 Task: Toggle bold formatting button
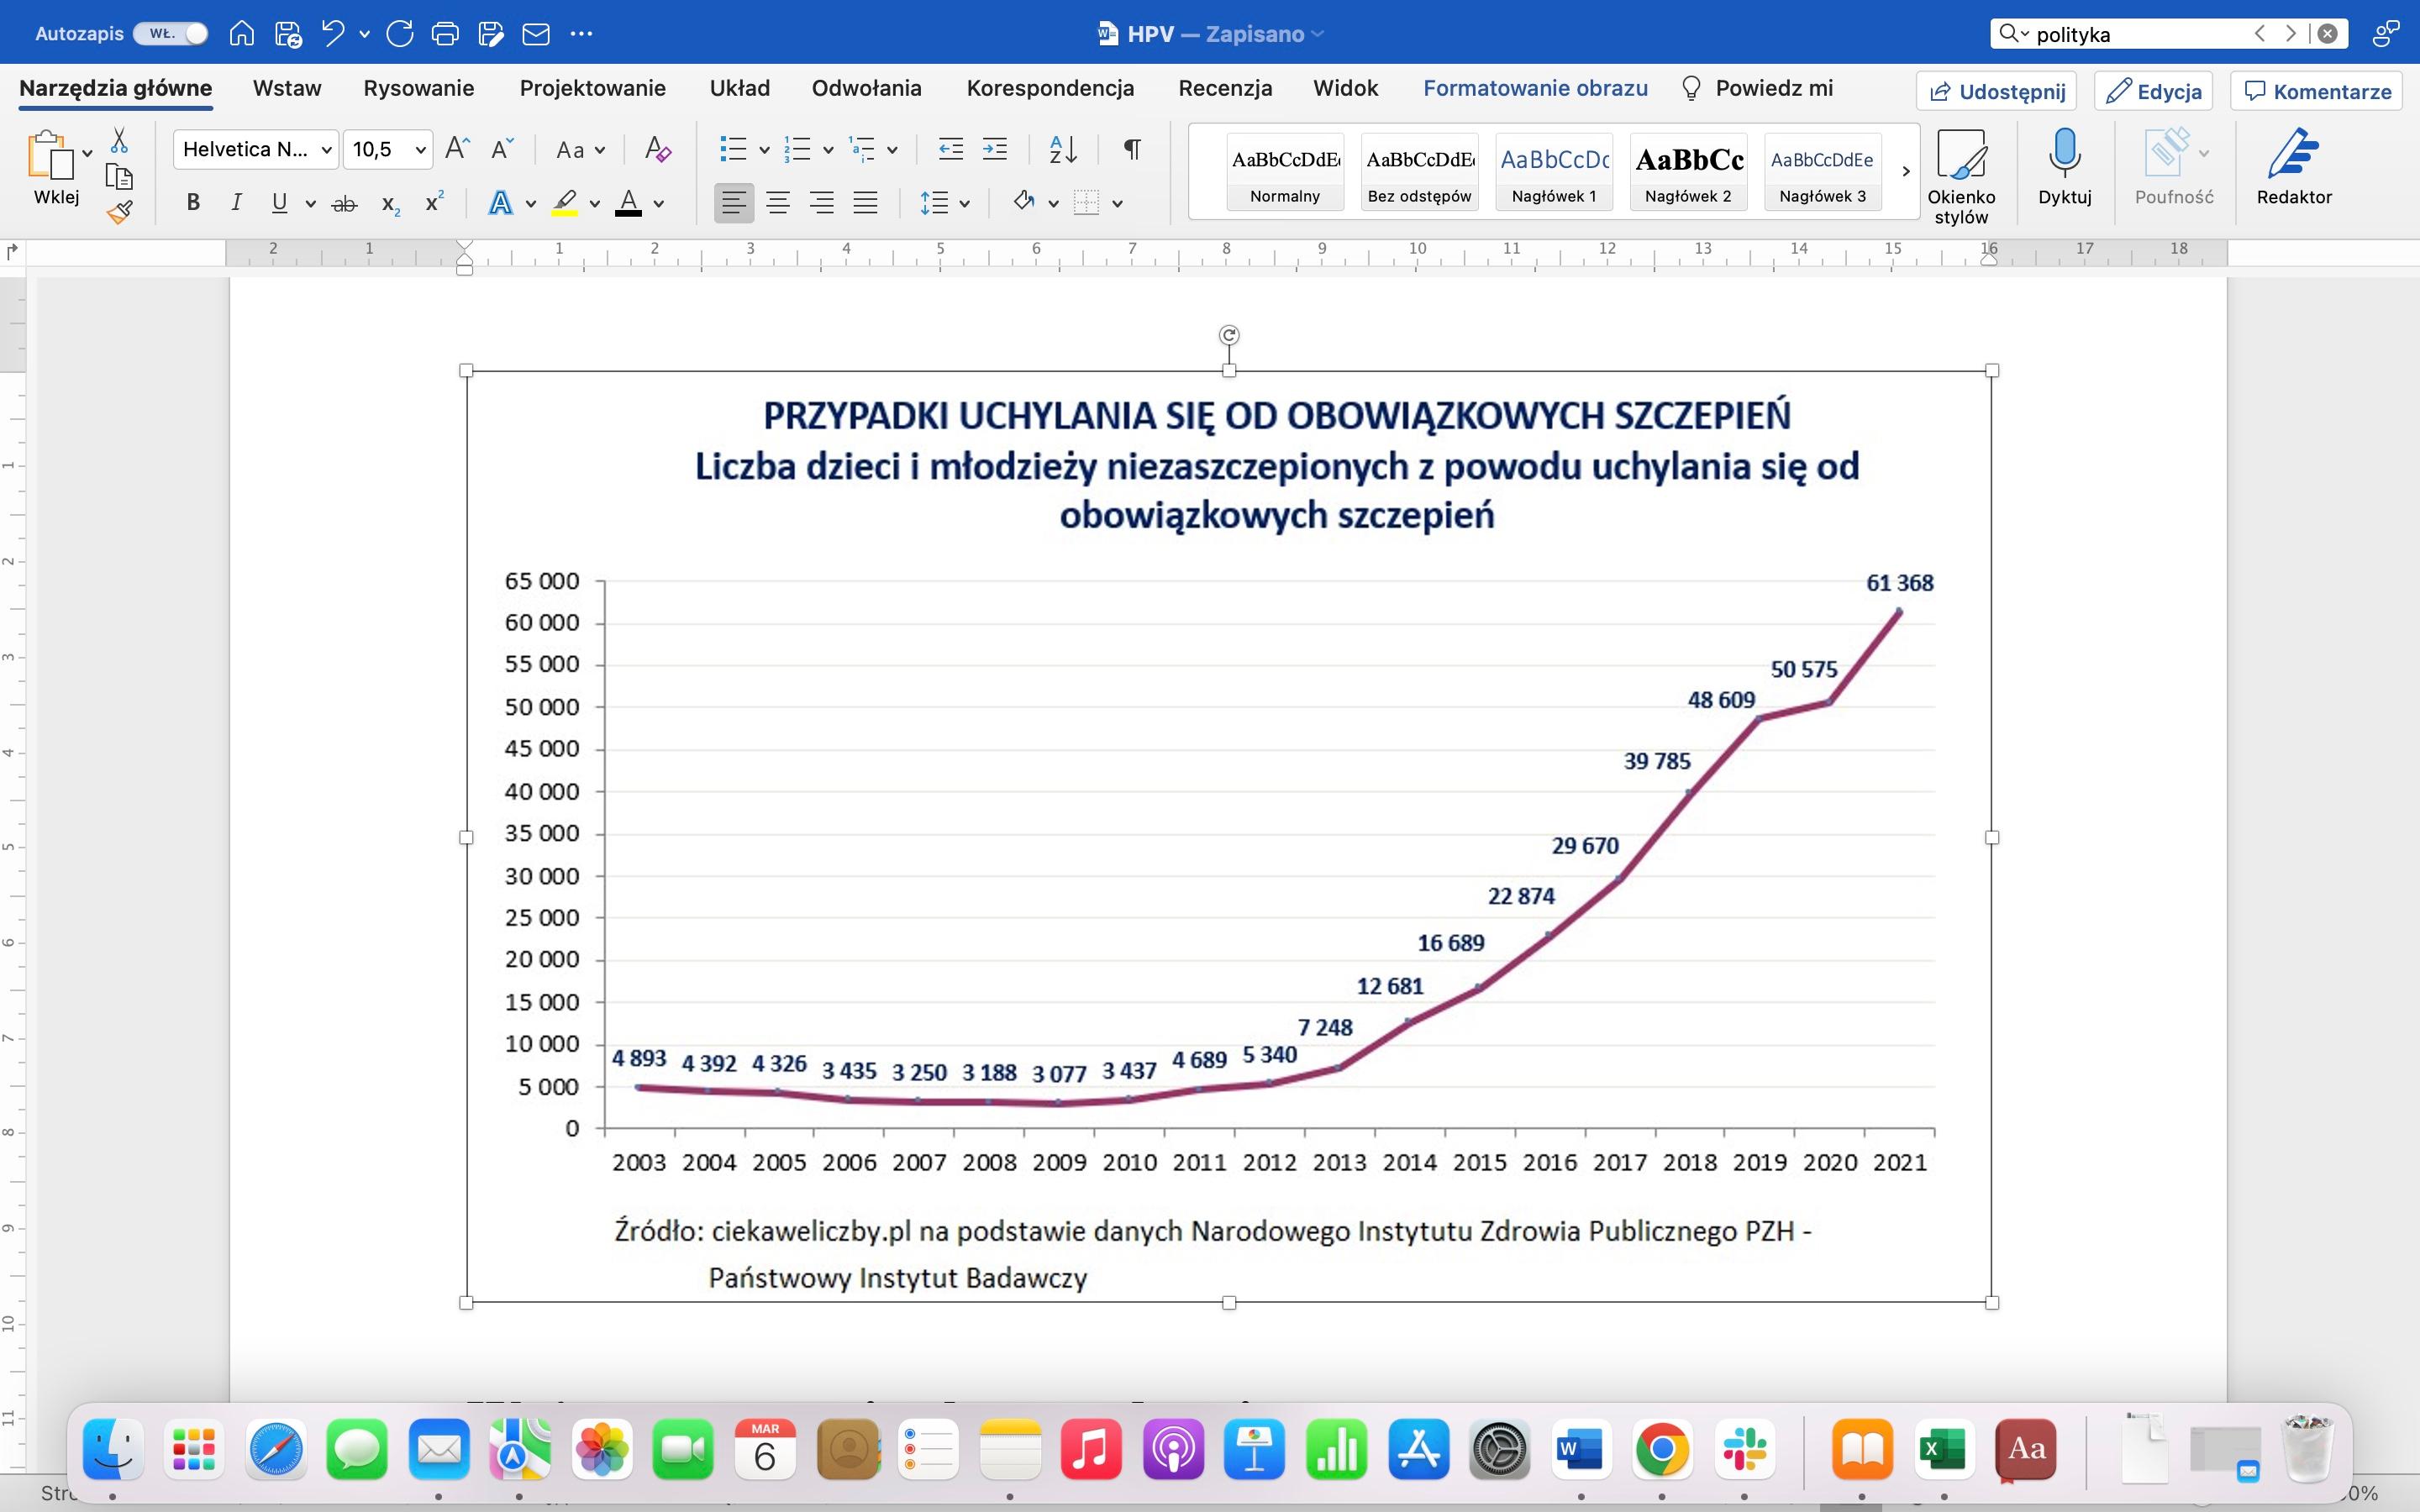pyautogui.click(x=194, y=203)
